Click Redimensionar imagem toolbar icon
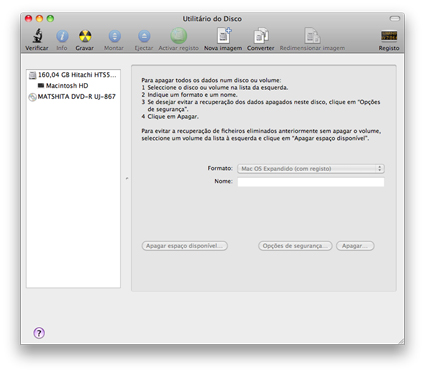The height and width of the screenshot is (373, 425). coord(312,36)
